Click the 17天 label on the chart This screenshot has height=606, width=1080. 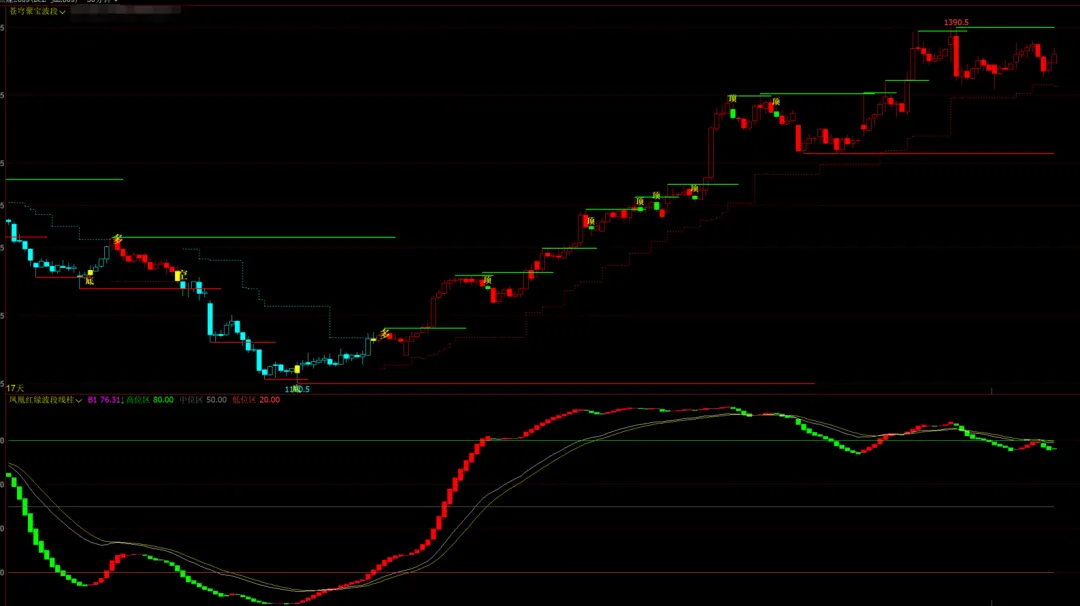15,388
